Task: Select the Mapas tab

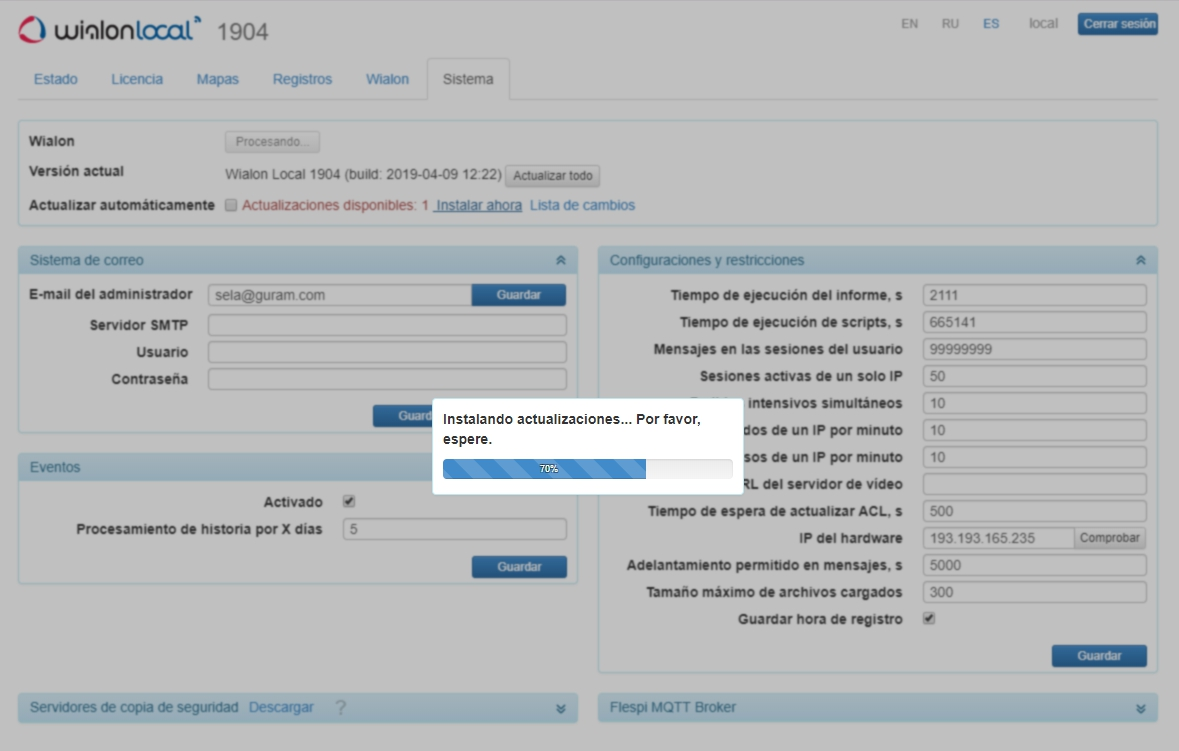Action: pyautogui.click(x=217, y=78)
